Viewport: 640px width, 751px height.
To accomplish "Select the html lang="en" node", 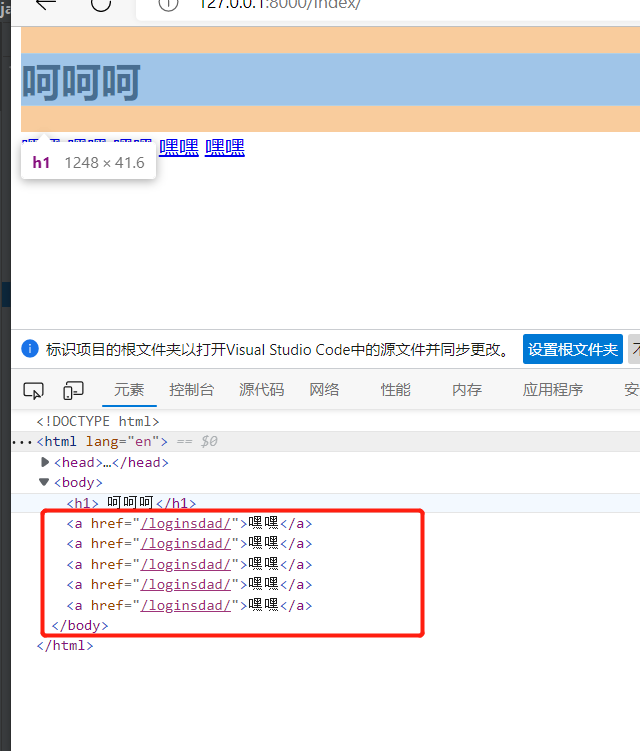I will point(102,441).
